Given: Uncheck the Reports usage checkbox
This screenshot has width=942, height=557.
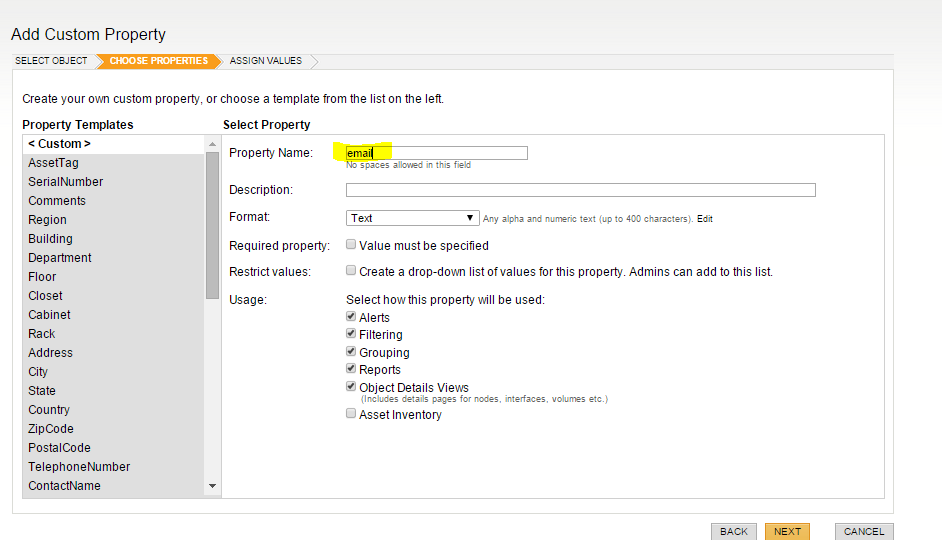Looking at the screenshot, I should pos(351,368).
